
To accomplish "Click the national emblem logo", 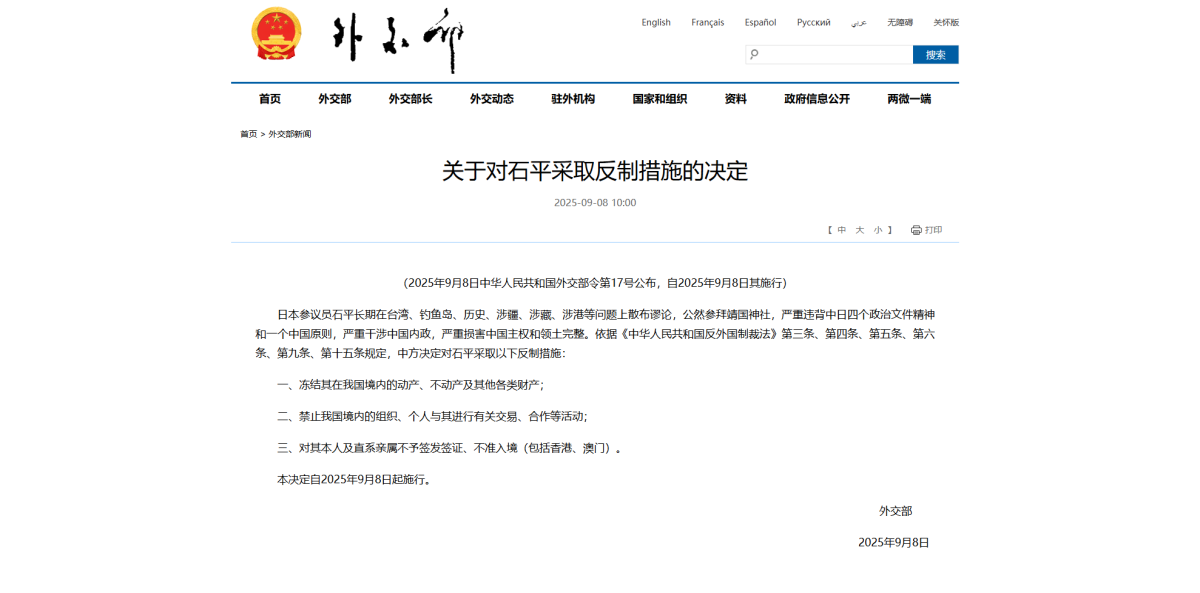I will 276,35.
